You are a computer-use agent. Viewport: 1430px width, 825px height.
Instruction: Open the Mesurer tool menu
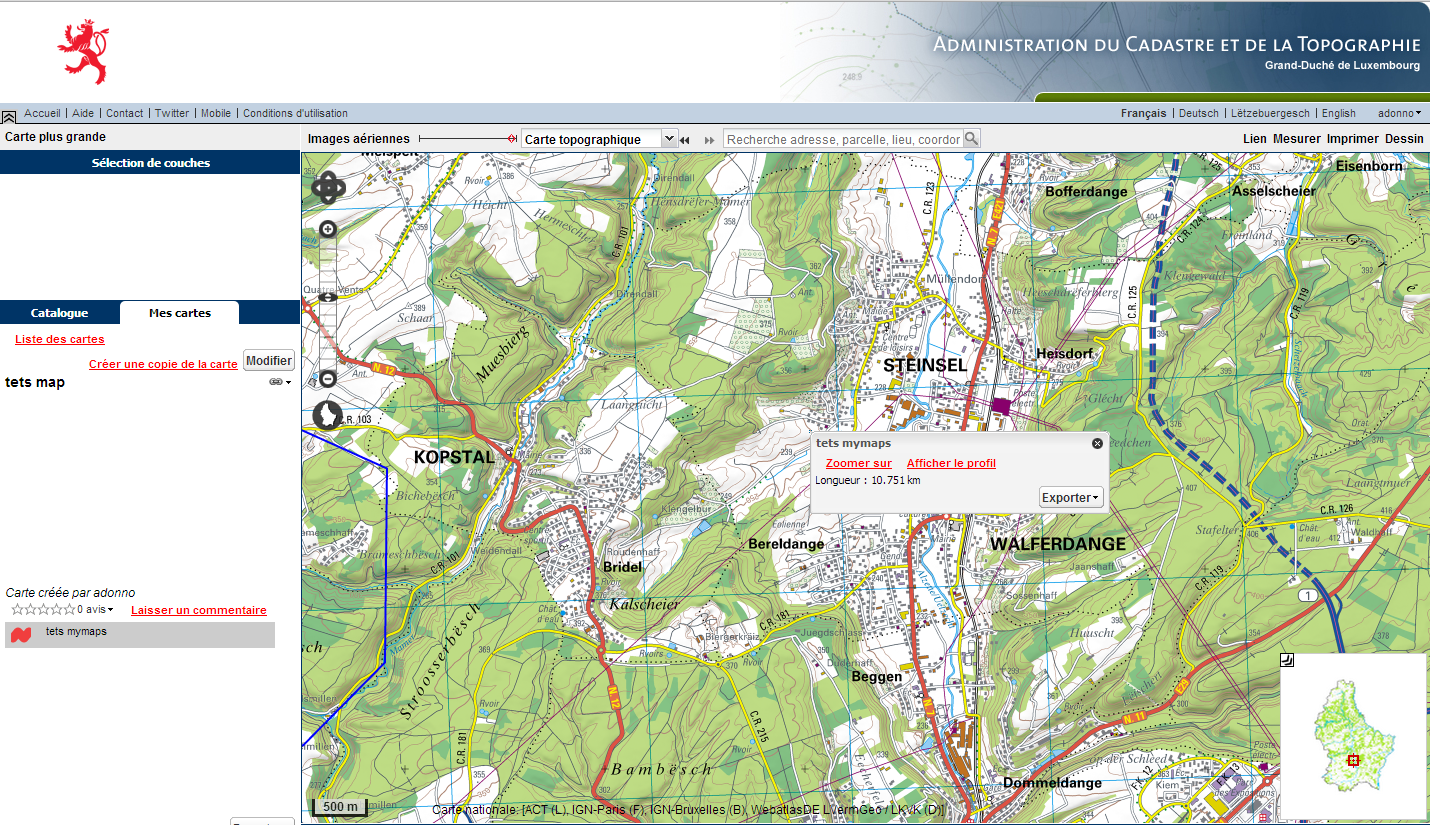(x=1296, y=139)
